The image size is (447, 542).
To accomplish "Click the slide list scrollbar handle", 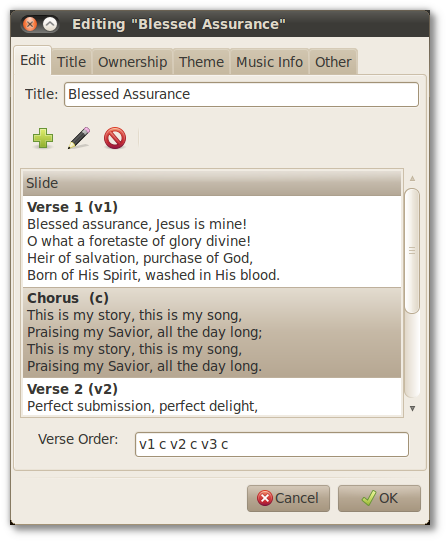I will click(412, 251).
